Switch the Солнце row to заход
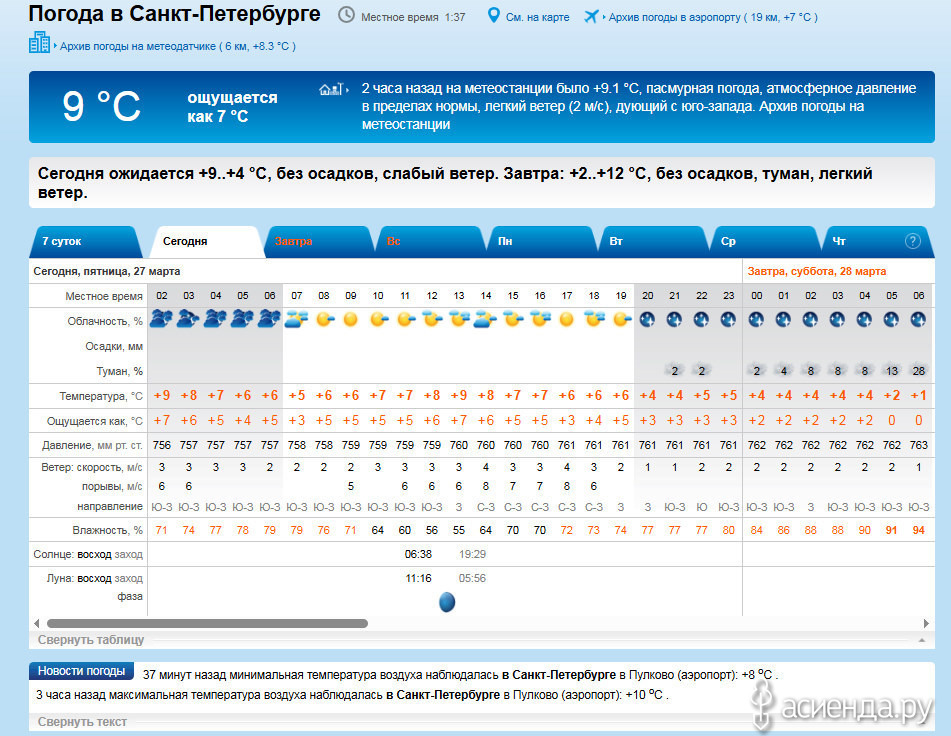The image size is (951, 736). [128, 554]
